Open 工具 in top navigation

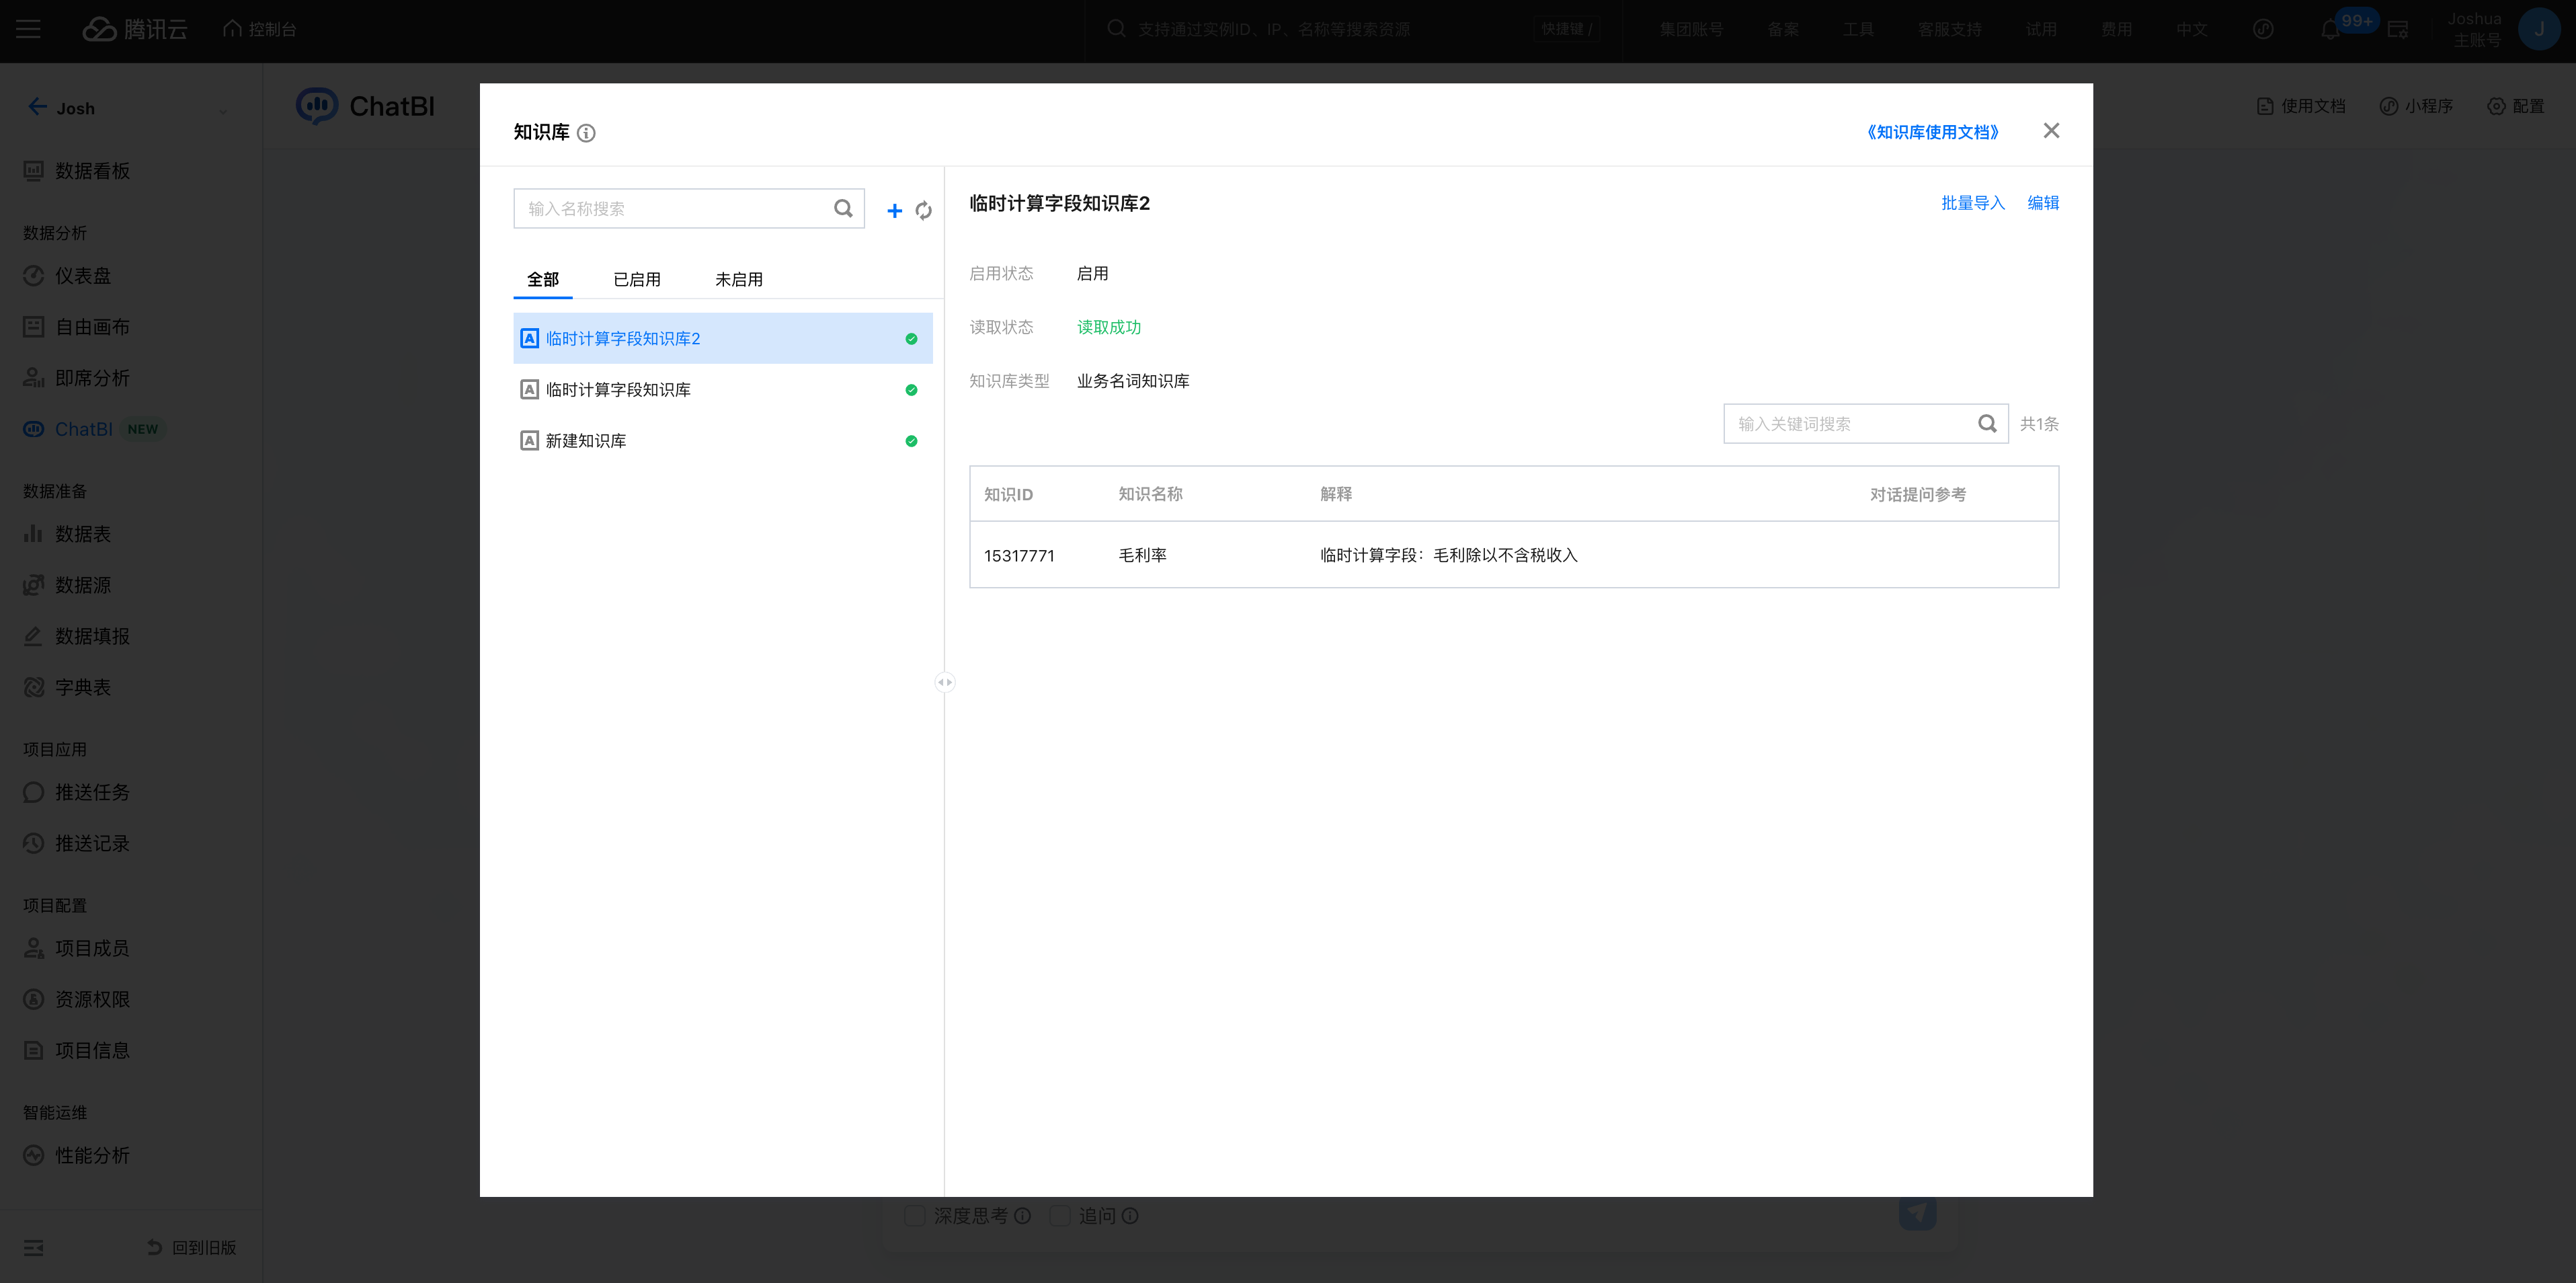click(1858, 30)
